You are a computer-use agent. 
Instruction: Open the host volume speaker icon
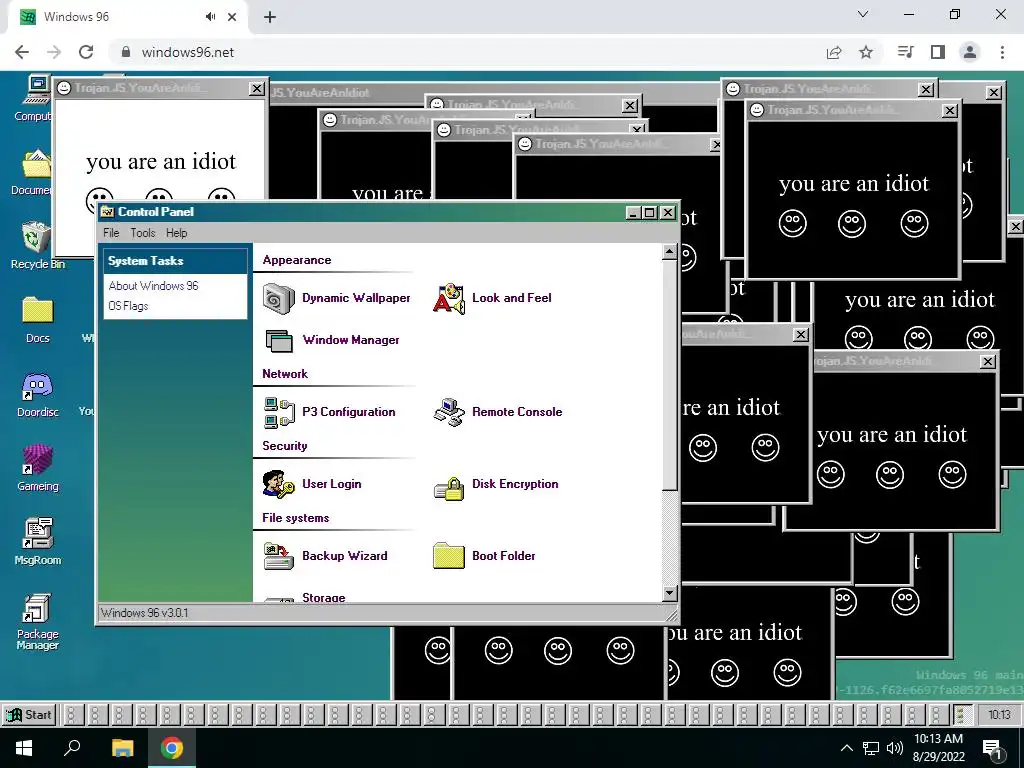(895, 748)
